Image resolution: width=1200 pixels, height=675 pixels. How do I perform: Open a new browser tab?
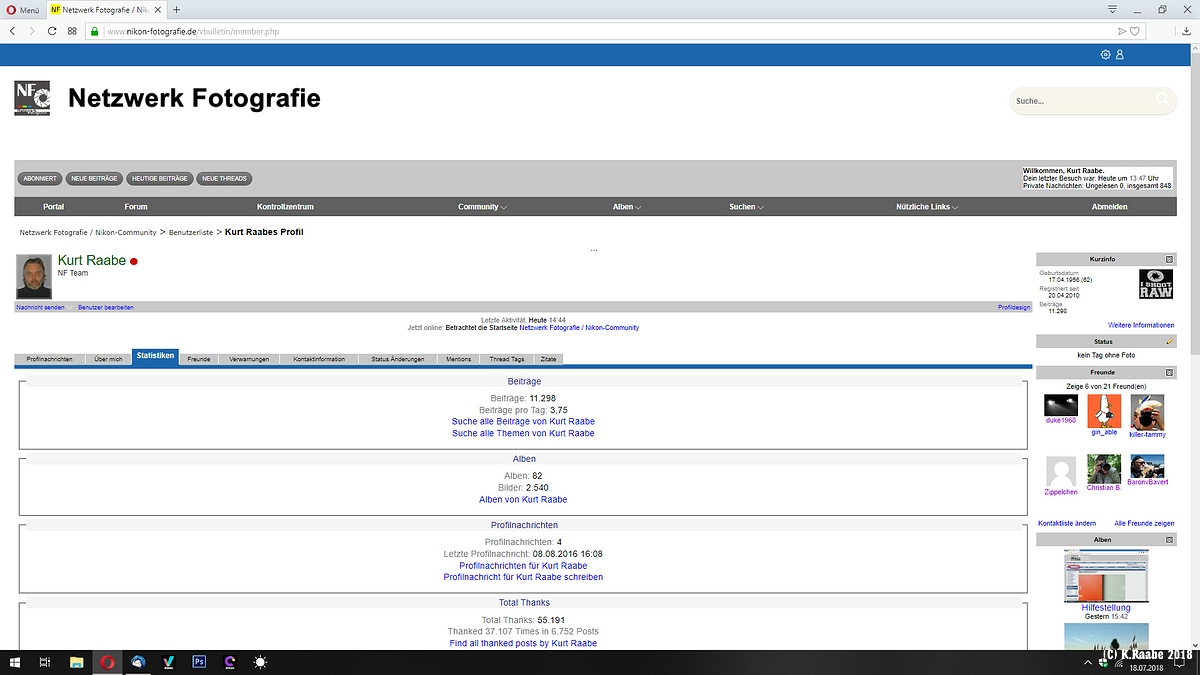[x=177, y=9]
